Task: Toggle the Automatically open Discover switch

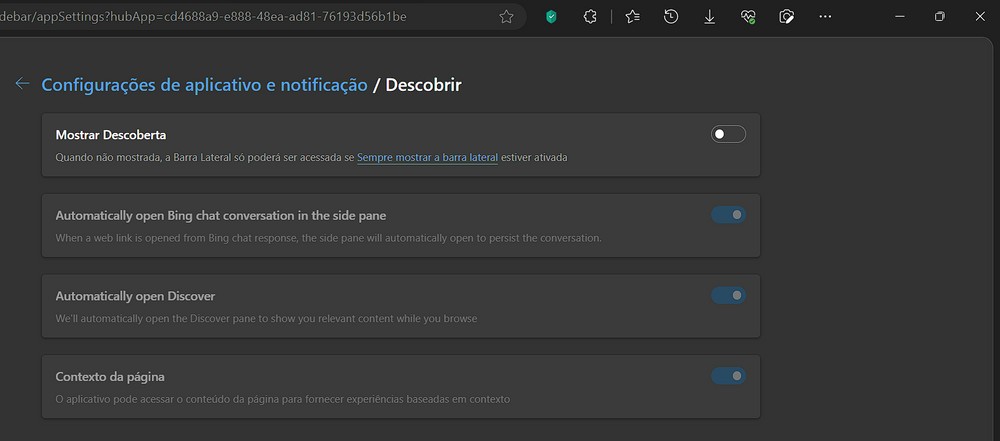Action: 728,295
